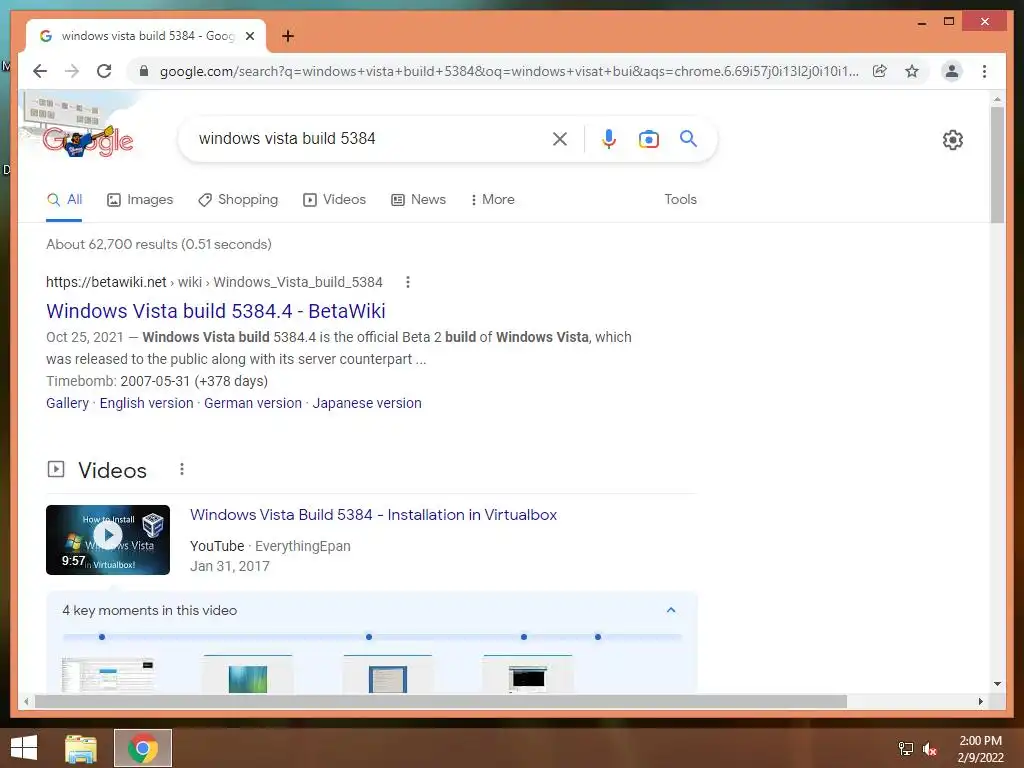Submit search with magnifier icon

coord(688,138)
